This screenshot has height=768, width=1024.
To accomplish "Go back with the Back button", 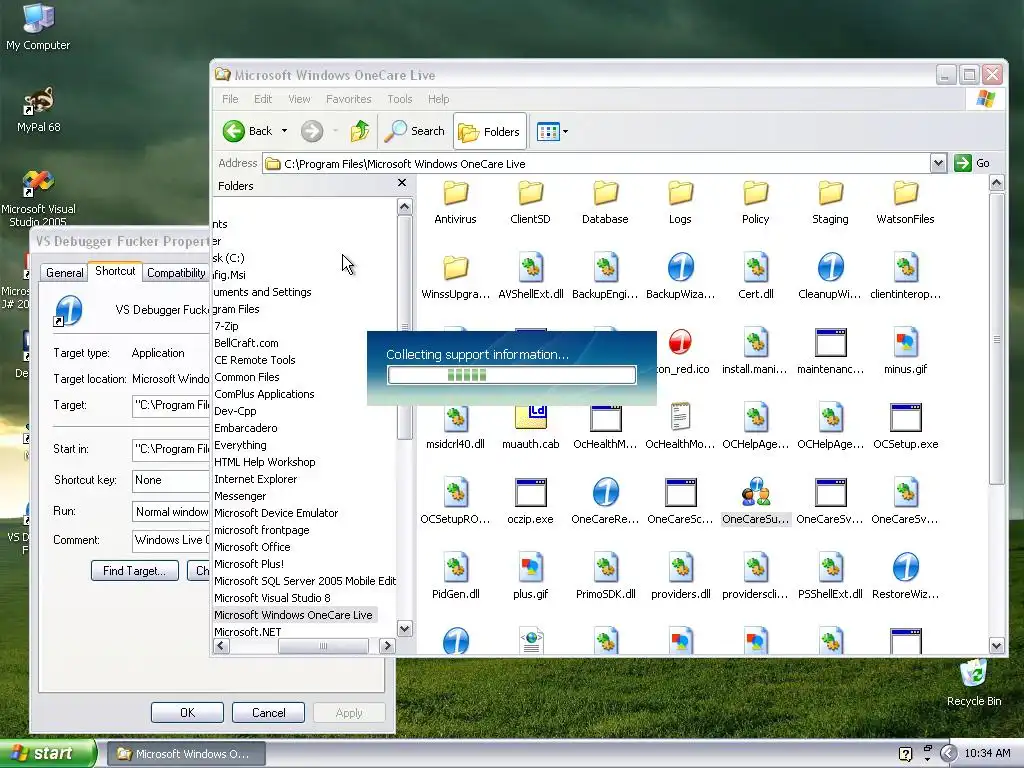I will [248, 131].
